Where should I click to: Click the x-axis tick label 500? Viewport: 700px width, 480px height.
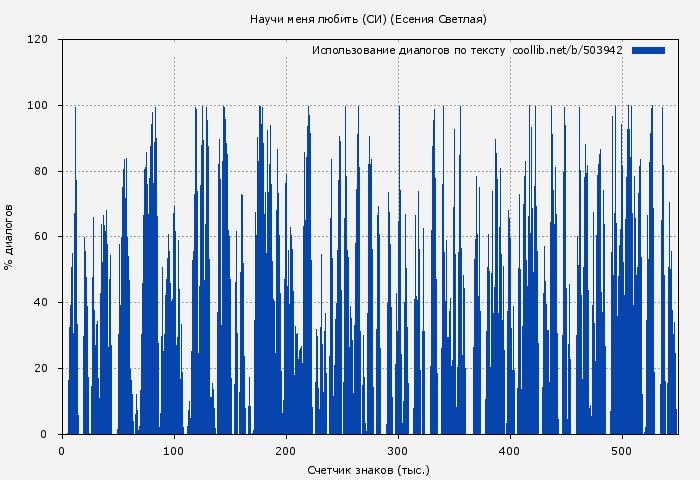click(x=622, y=451)
